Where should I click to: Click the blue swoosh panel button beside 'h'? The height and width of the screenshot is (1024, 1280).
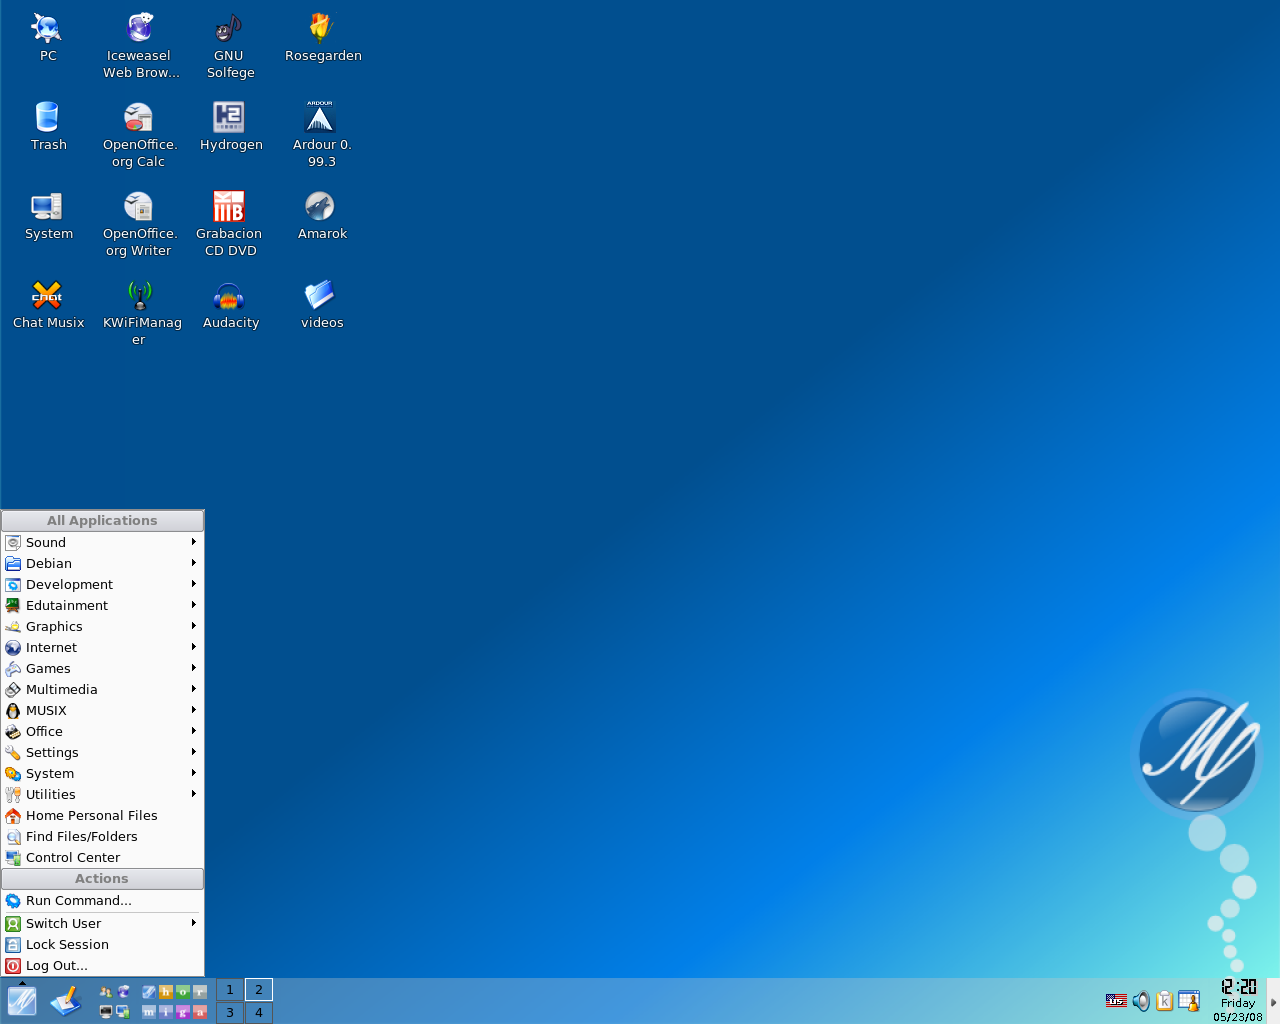click(149, 992)
